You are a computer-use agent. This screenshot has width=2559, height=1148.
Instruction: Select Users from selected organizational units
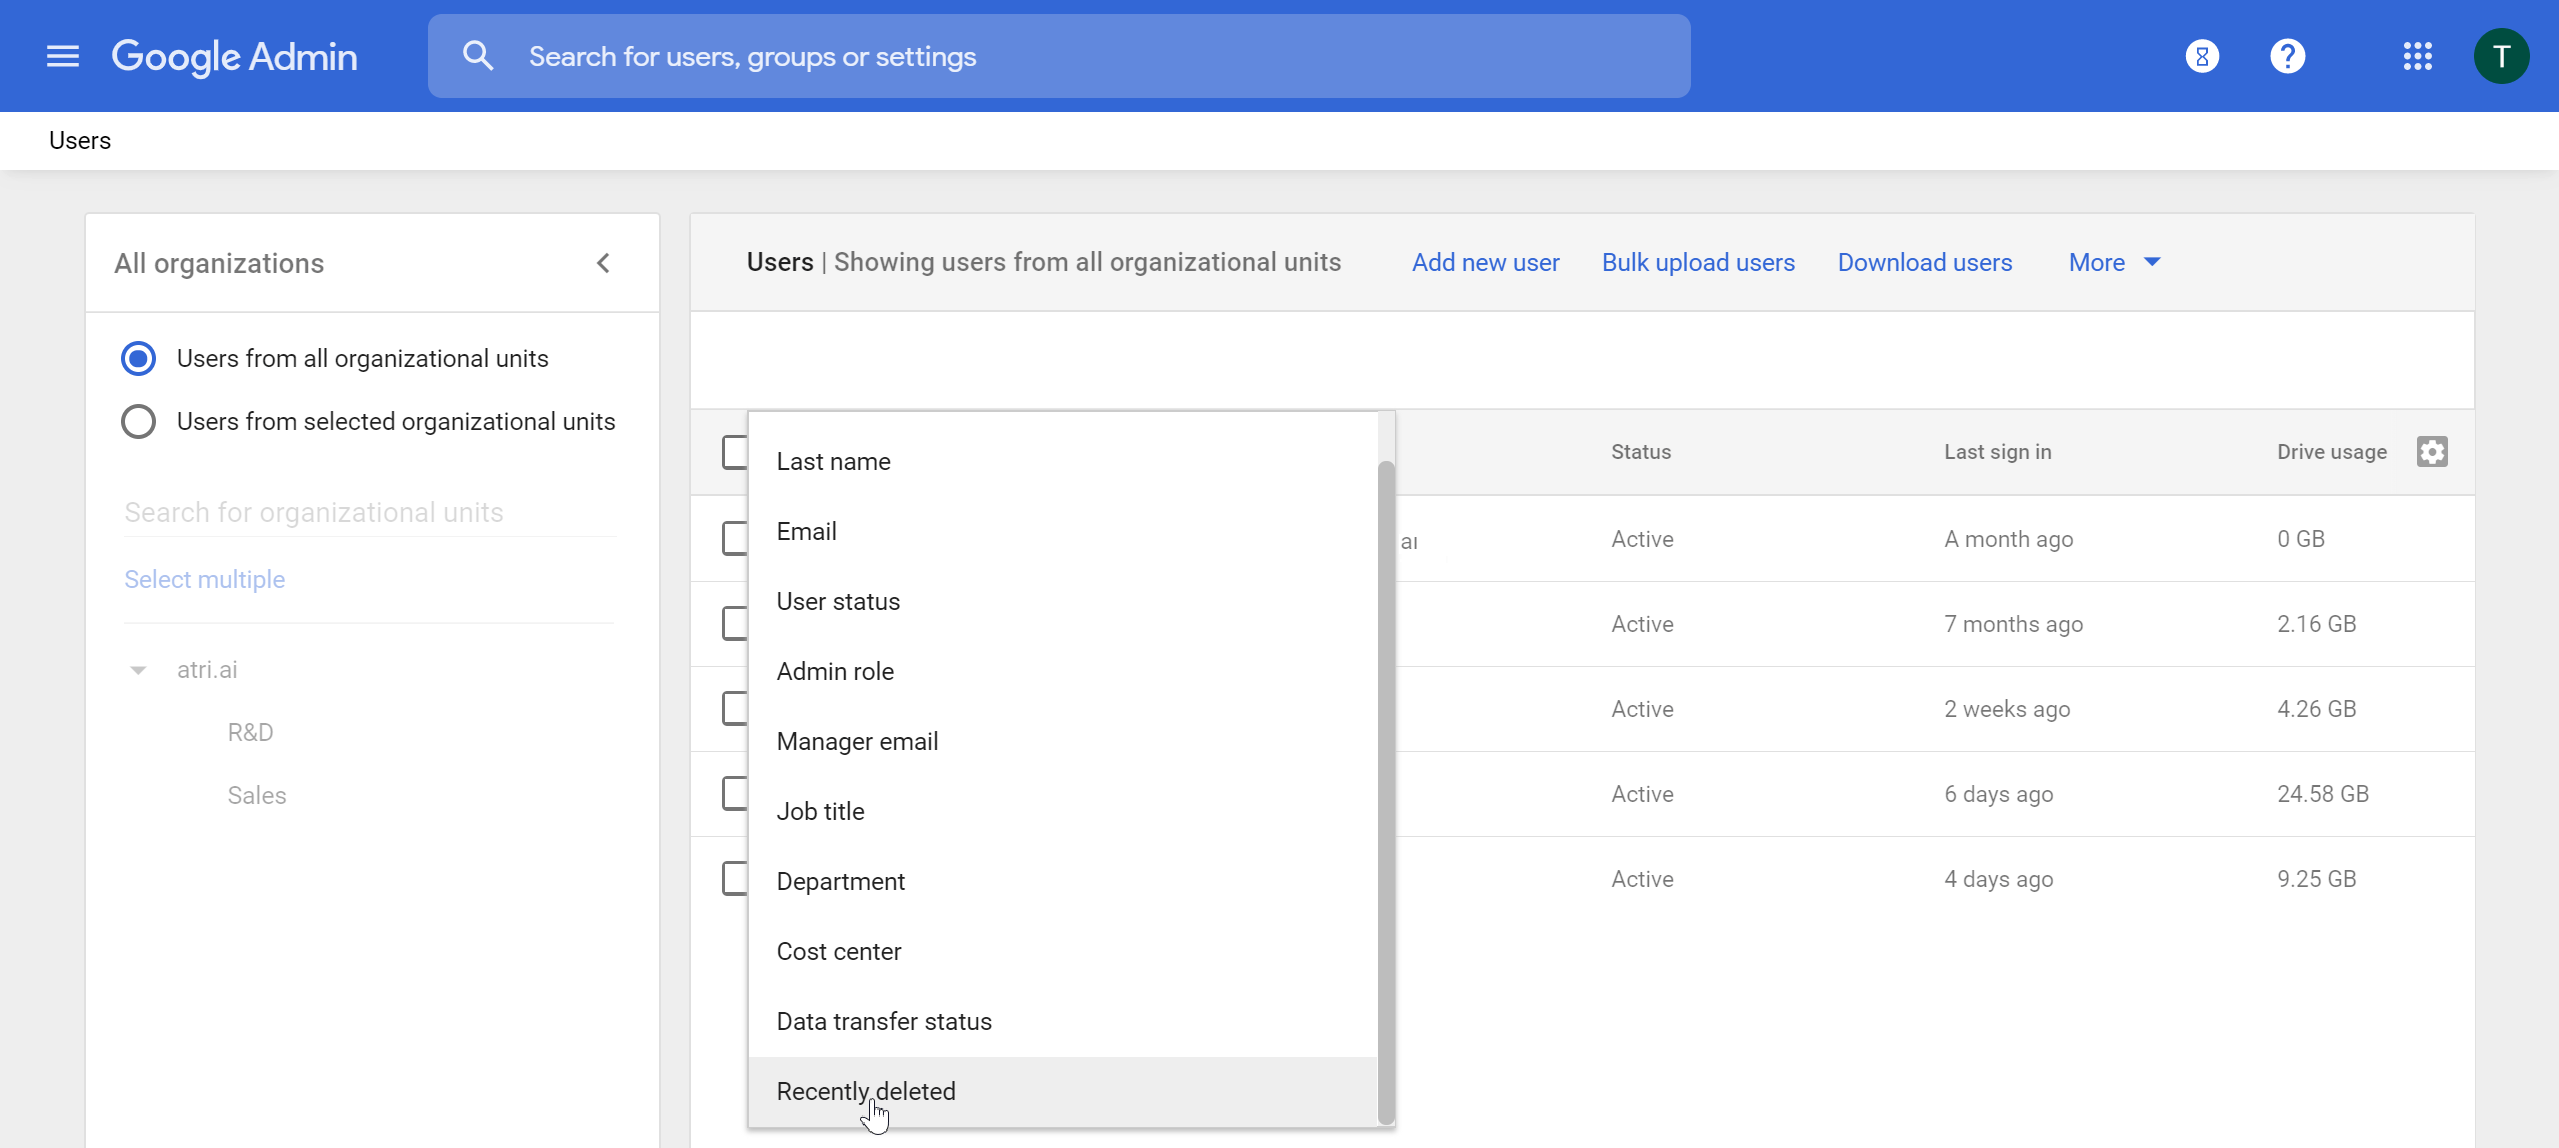coord(138,421)
